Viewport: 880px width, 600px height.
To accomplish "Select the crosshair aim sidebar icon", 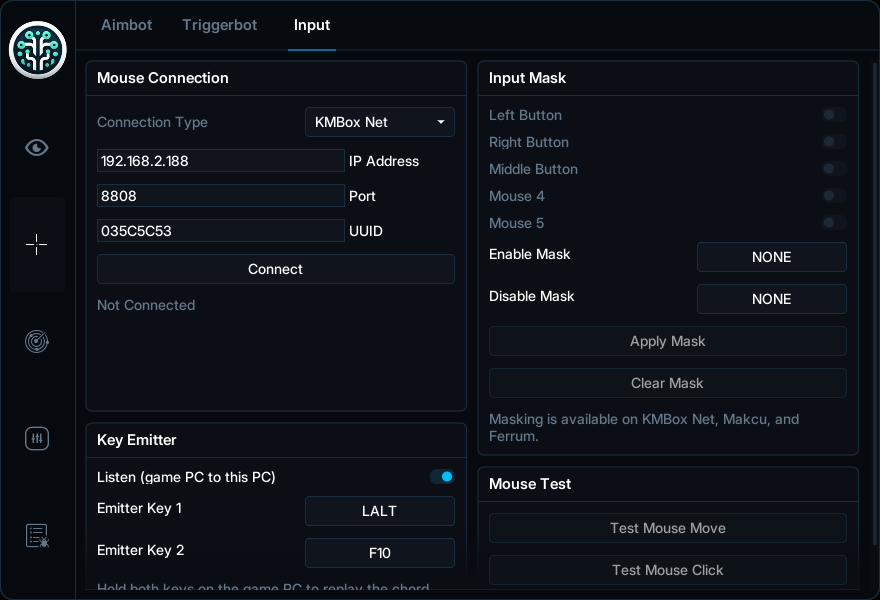I will [x=36, y=245].
